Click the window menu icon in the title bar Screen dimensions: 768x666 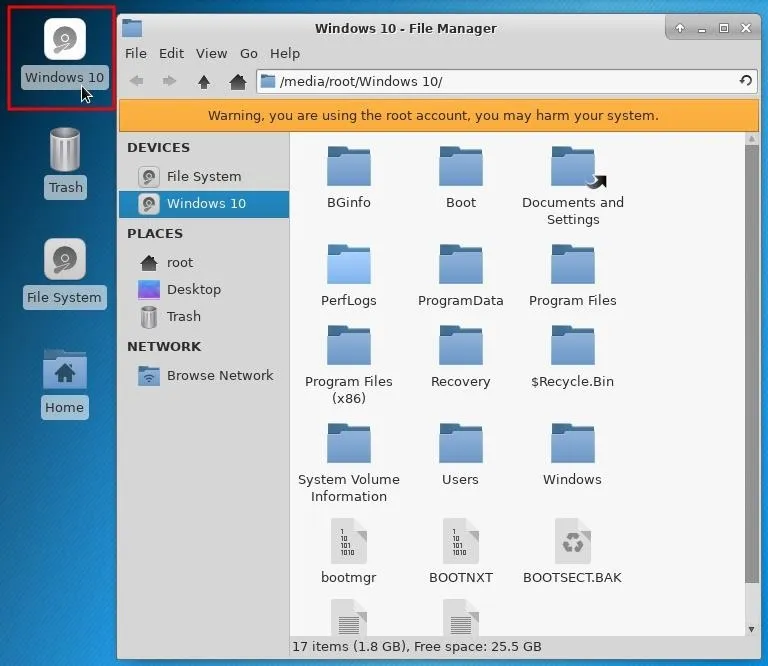pyautogui.click(x=132, y=28)
